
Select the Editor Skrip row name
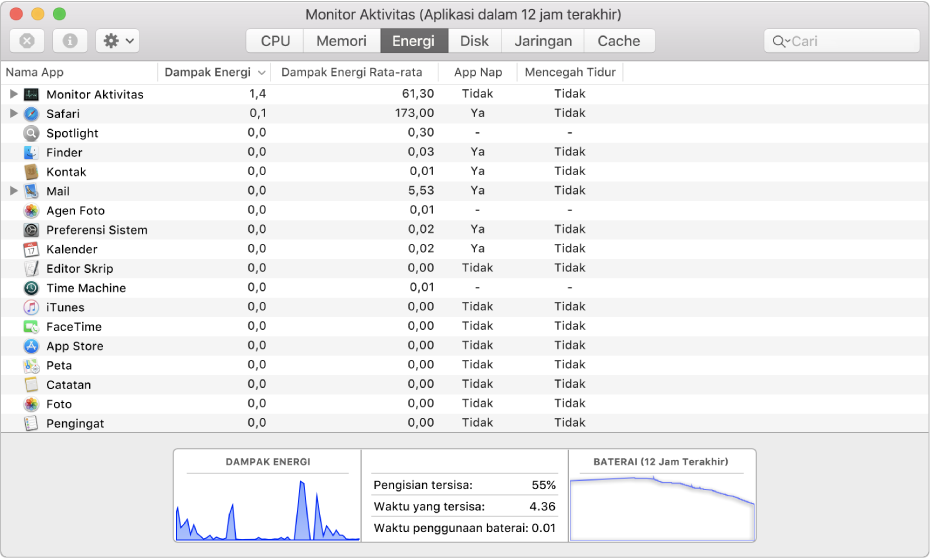pos(80,269)
